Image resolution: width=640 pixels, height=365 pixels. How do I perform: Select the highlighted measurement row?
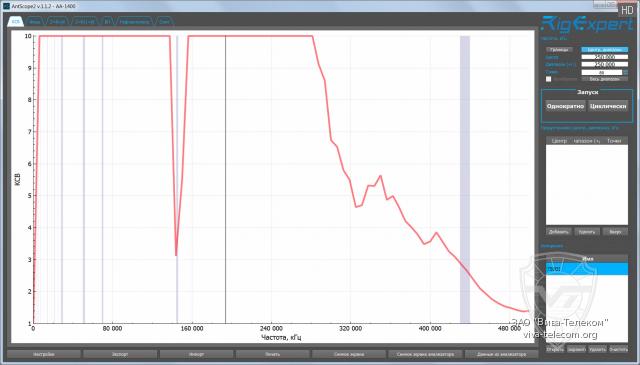(x=587, y=269)
